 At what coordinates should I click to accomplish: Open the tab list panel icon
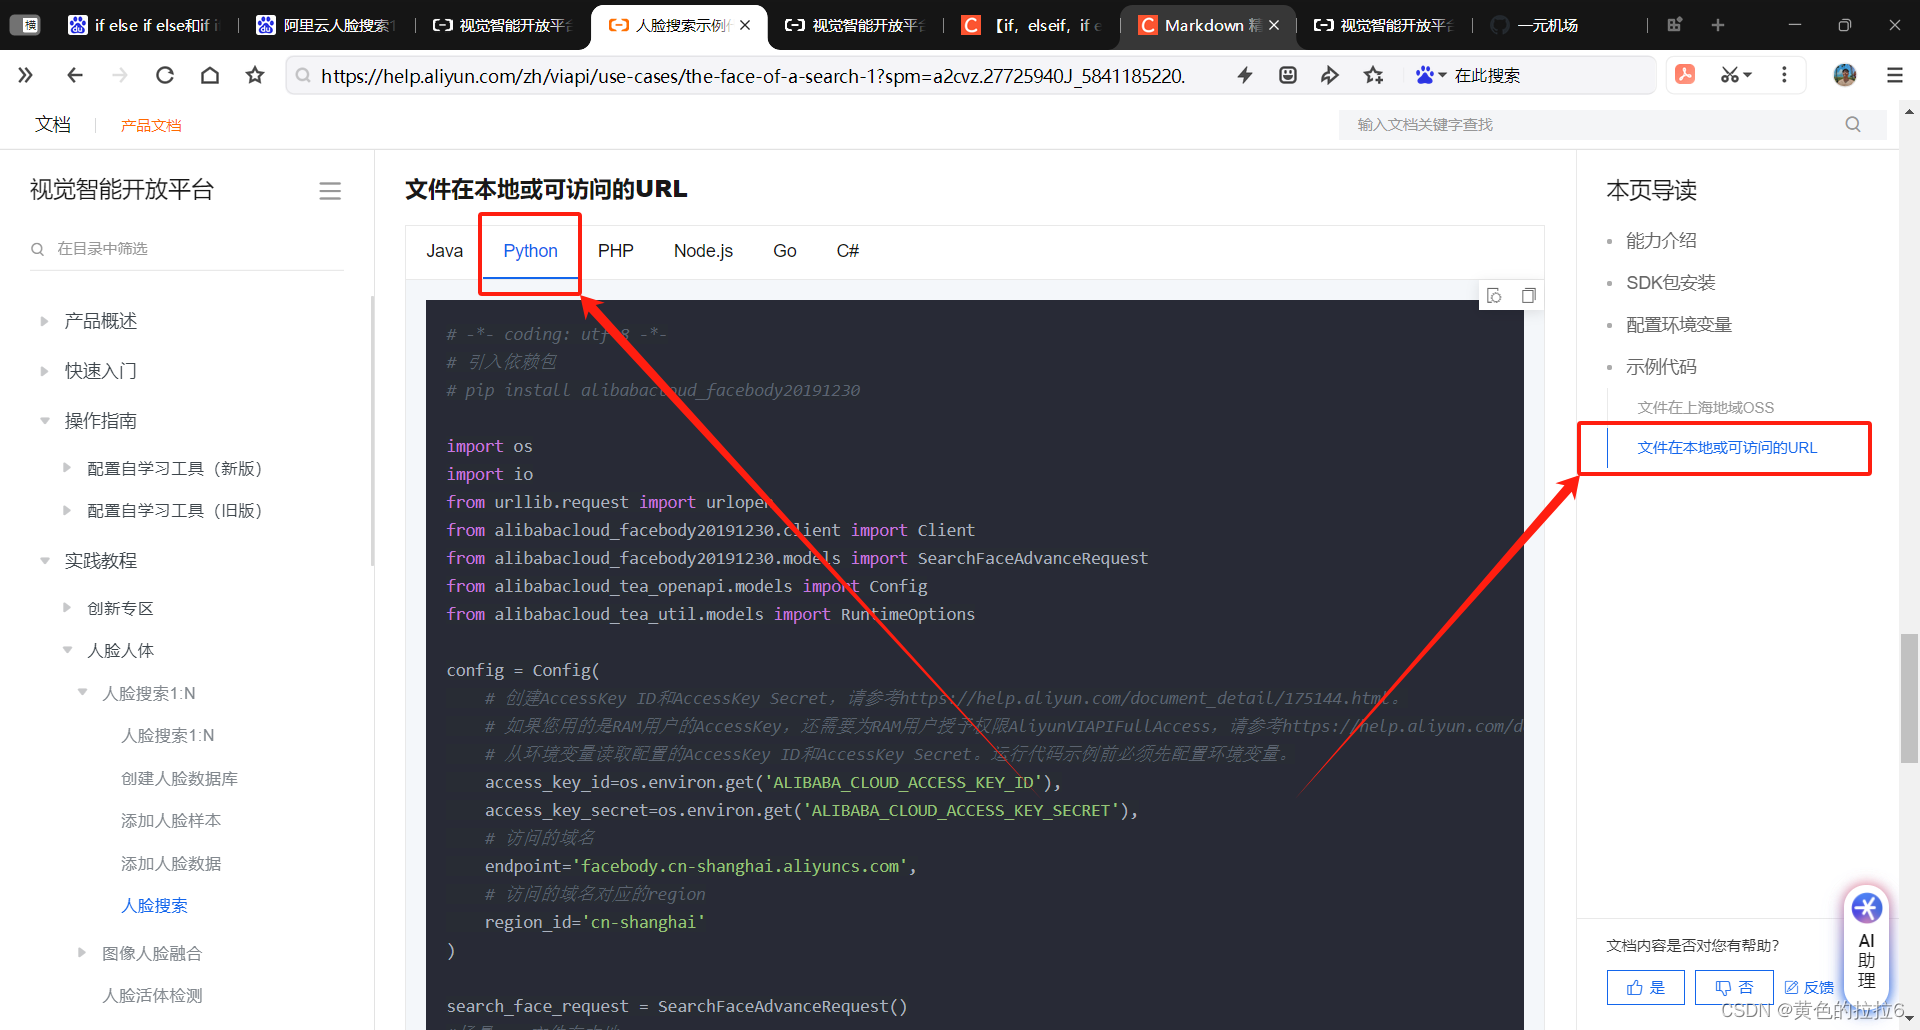1675,25
